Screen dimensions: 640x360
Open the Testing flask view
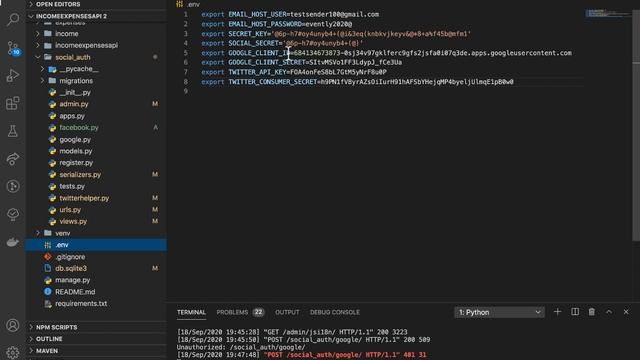(x=13, y=131)
